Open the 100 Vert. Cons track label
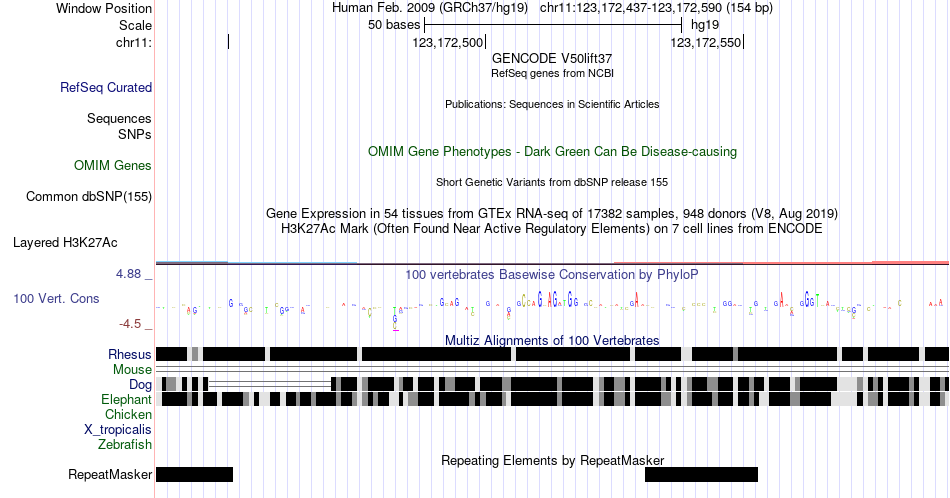This screenshot has width=950, height=498. (x=56, y=298)
